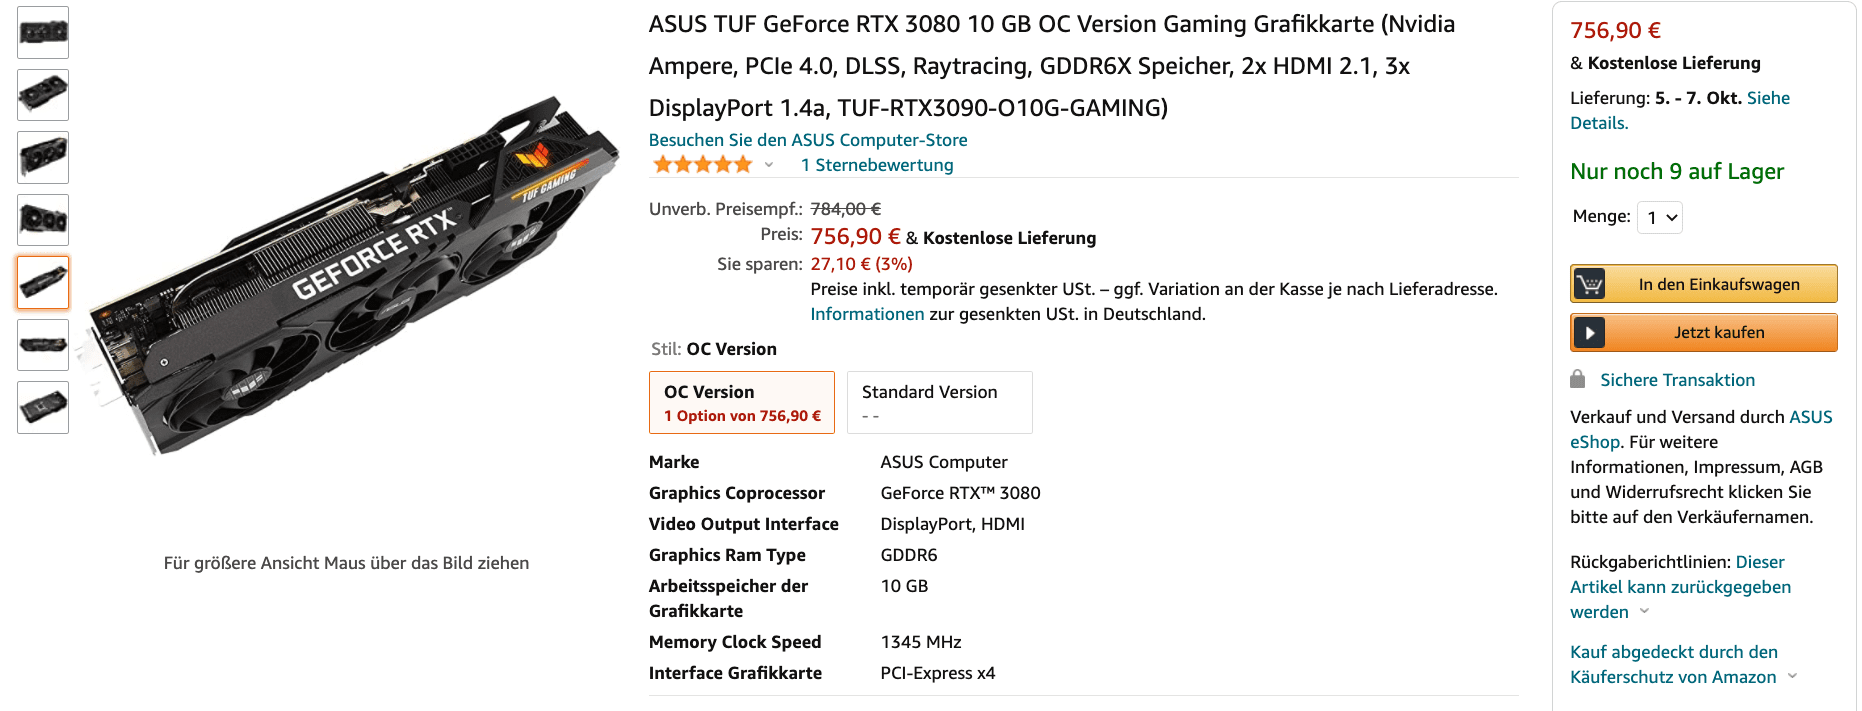Select the Standard Version style option
This screenshot has width=1862, height=711.
click(939, 402)
